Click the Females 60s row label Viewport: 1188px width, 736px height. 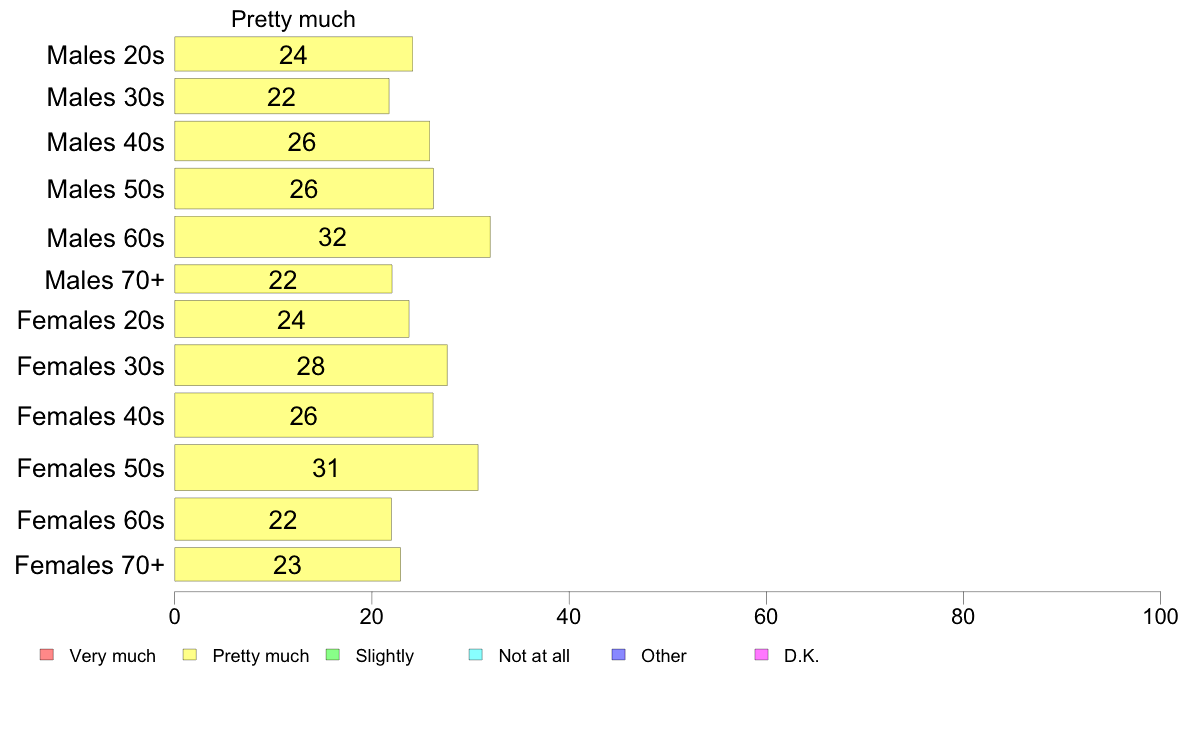[91, 520]
